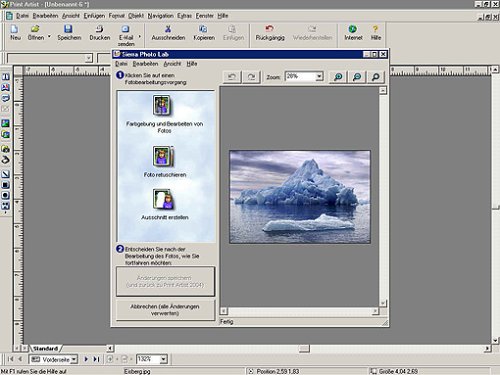Click the Photo Lab horizontal scrollbar left arrow
The image size is (500, 375).
(x=224, y=311)
